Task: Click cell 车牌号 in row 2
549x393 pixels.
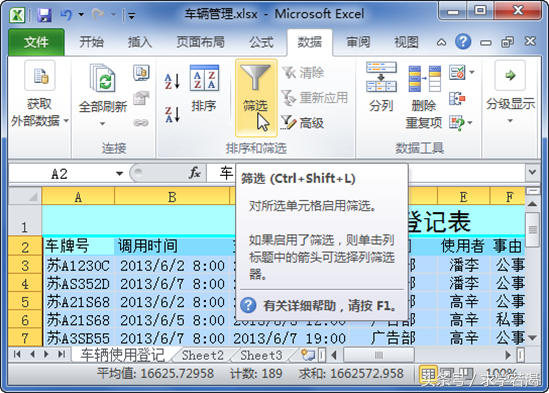Action: [x=78, y=246]
